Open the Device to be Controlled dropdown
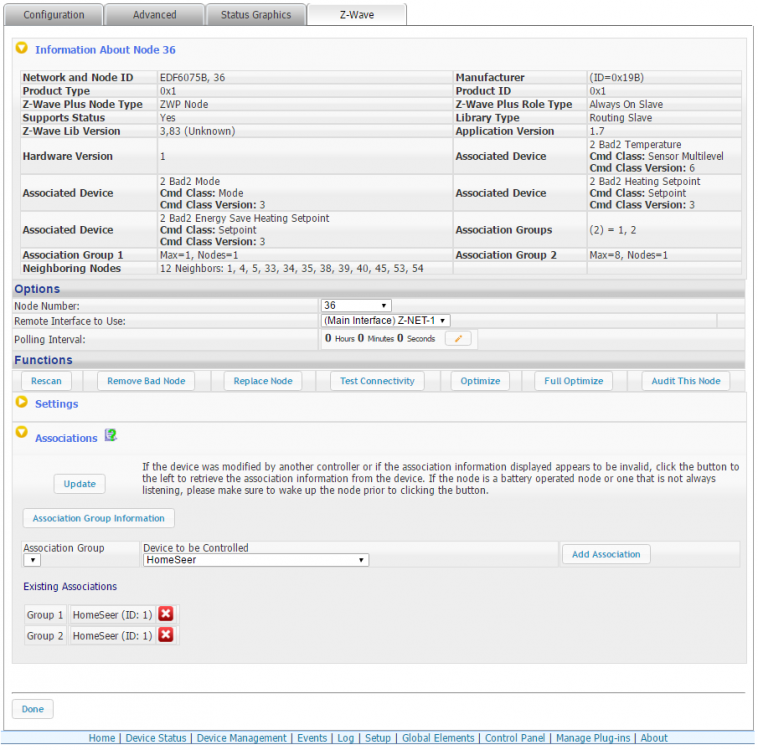Viewport: 758px width, 750px height. pyautogui.click(x=255, y=560)
